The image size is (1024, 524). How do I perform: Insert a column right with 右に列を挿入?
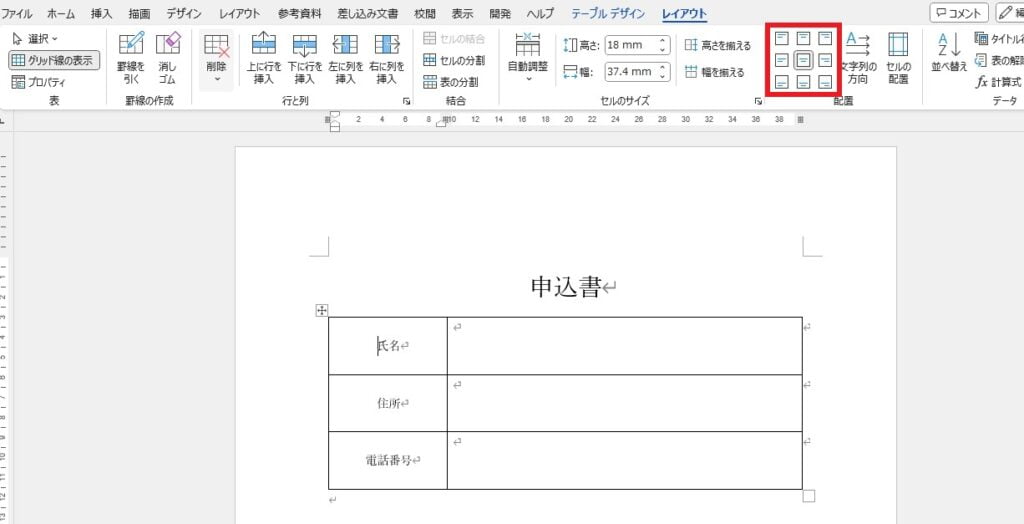tap(387, 57)
